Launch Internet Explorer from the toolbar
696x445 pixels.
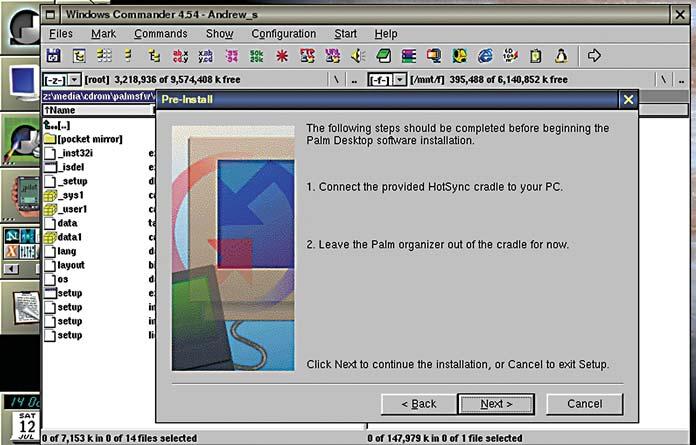(x=485, y=56)
